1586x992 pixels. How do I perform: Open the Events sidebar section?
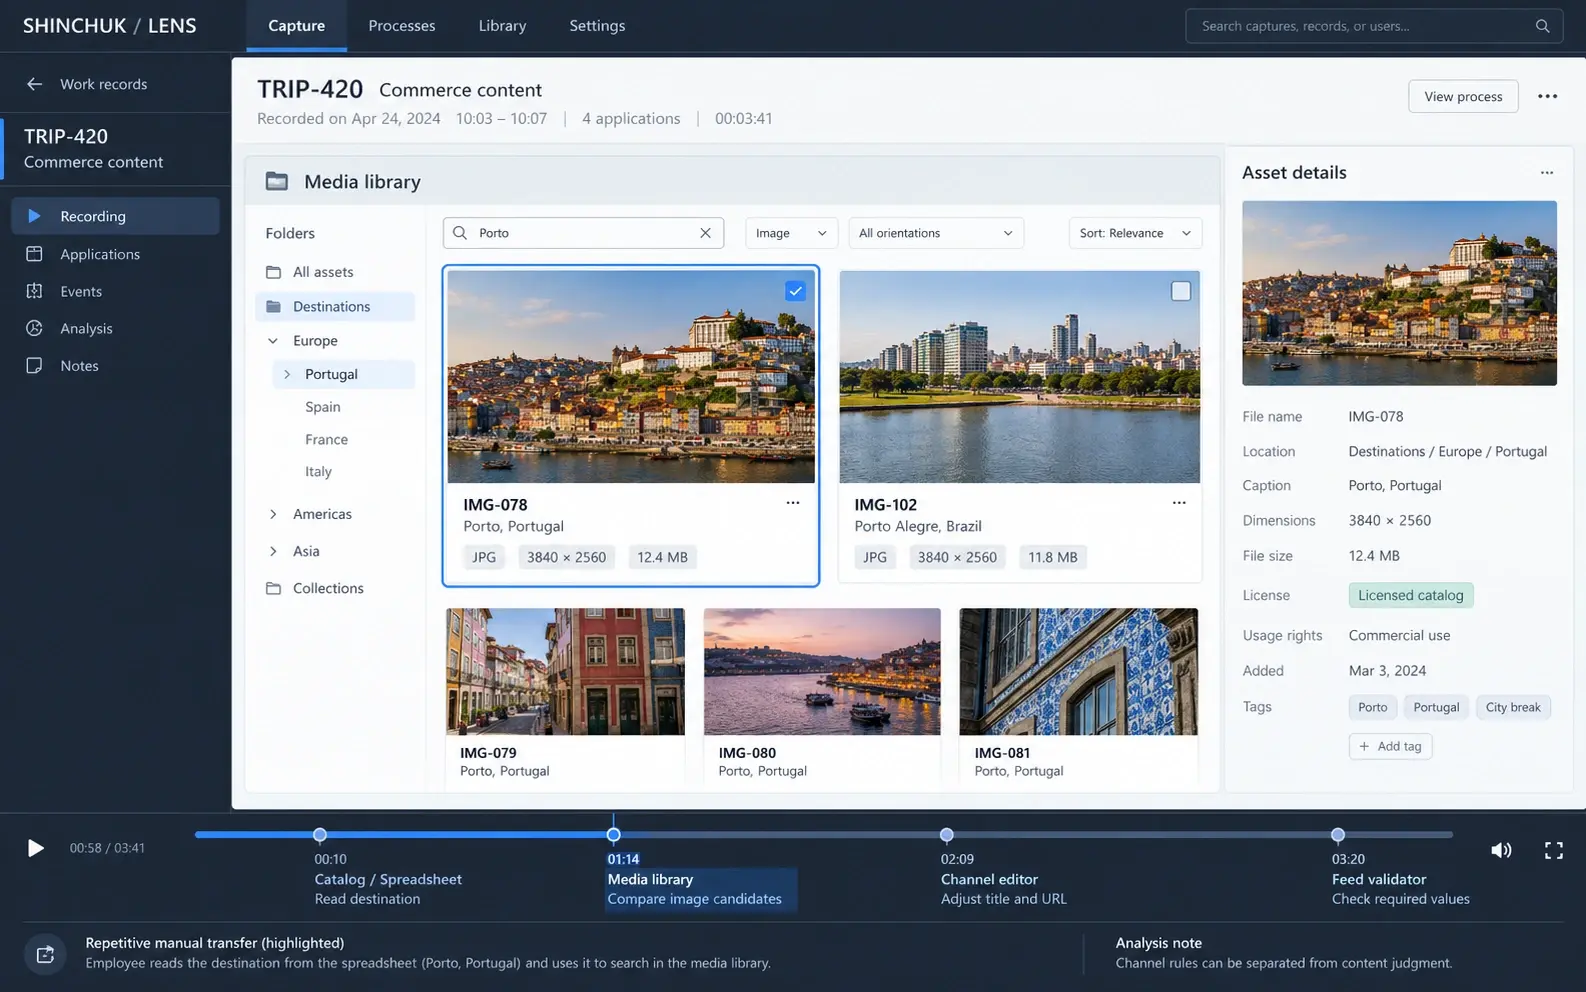pyautogui.click(x=115, y=291)
